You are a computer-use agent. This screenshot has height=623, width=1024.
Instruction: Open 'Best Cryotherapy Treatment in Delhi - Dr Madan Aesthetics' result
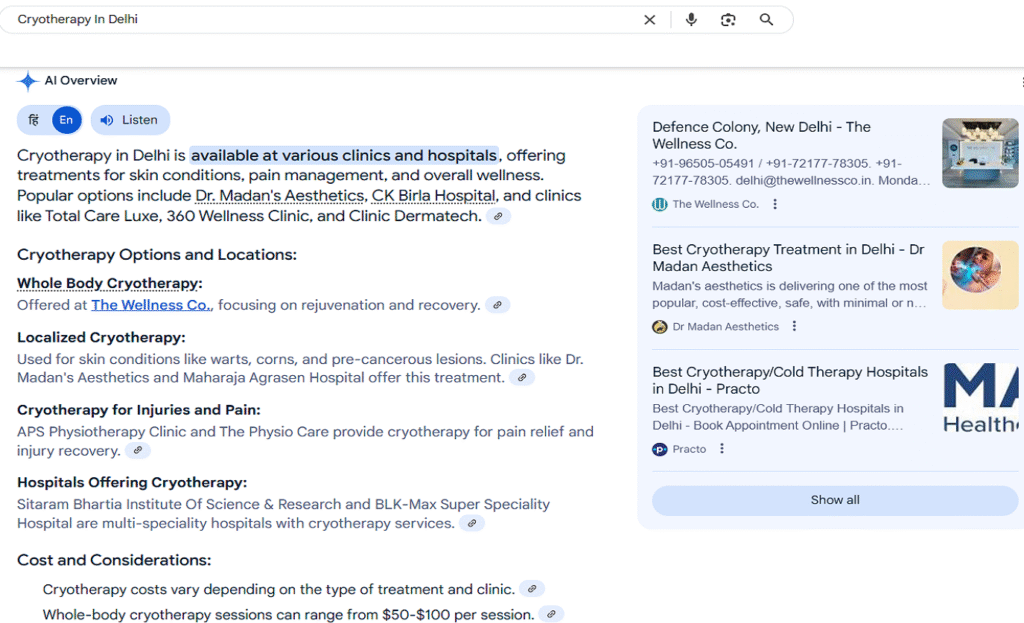(x=788, y=258)
